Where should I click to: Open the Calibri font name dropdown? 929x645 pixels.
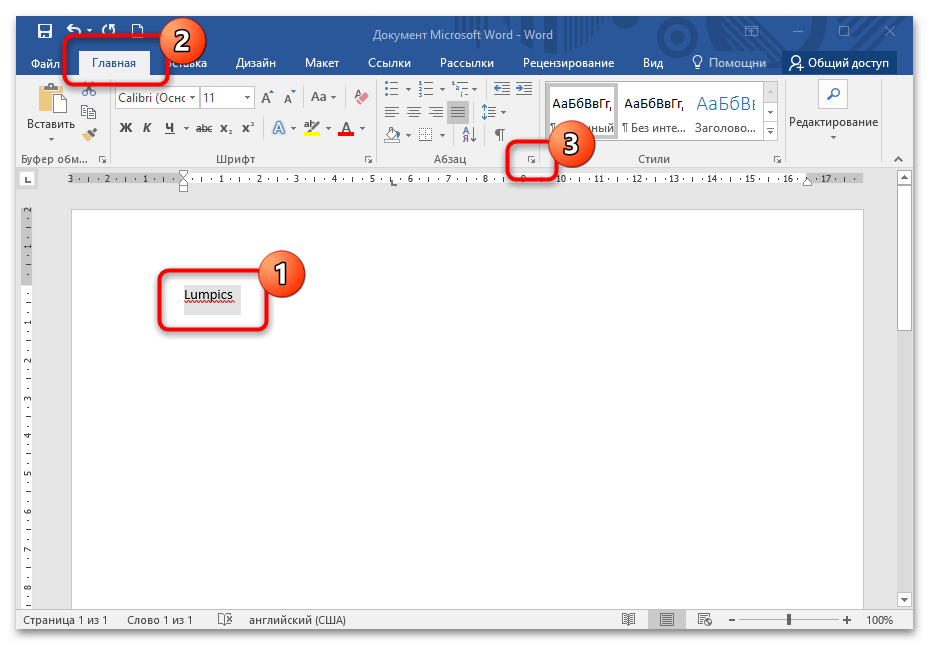pyautogui.click(x=156, y=97)
